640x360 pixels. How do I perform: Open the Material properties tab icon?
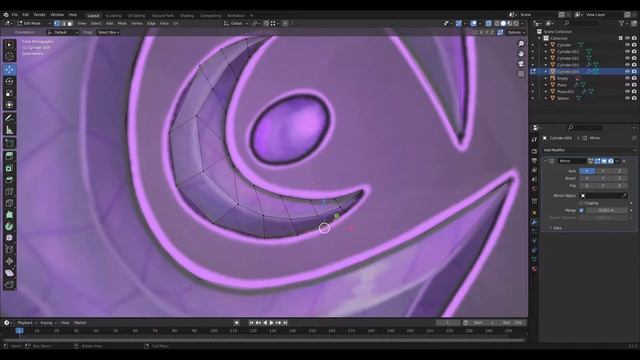coord(534,269)
